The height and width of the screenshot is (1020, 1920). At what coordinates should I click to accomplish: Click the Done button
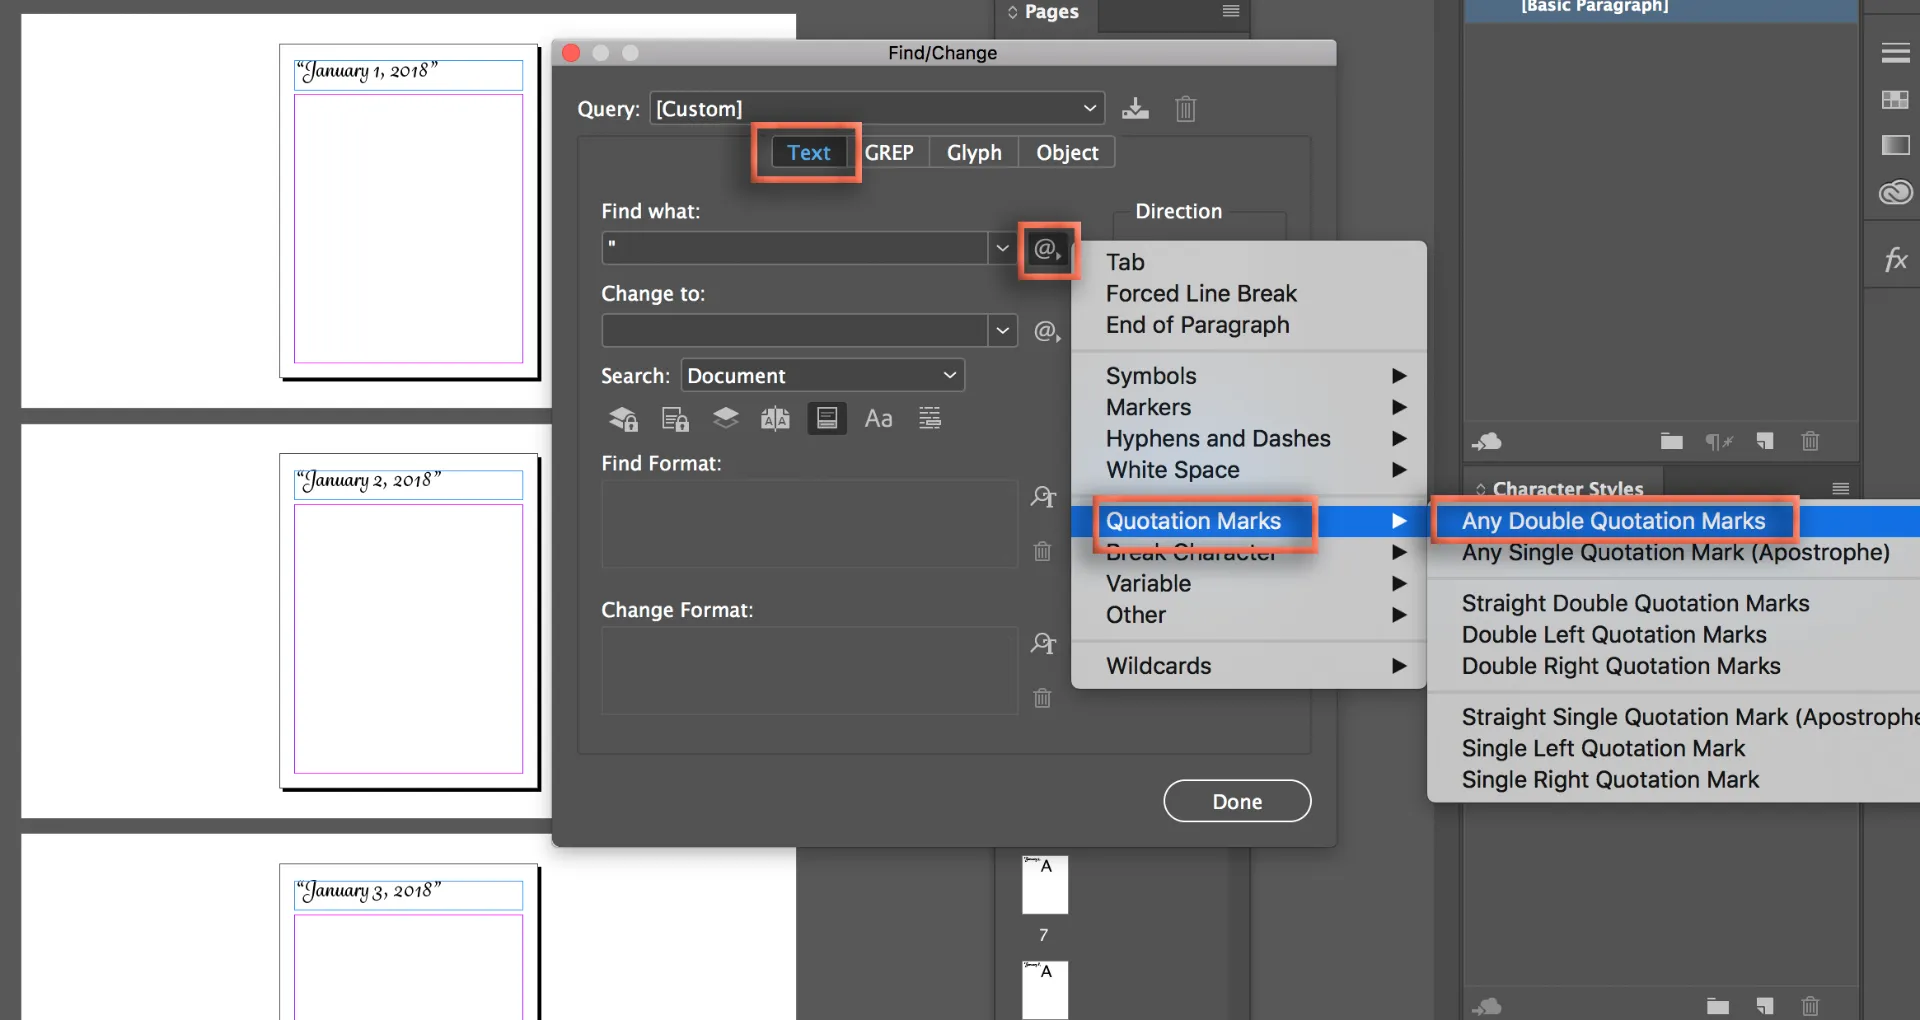pyautogui.click(x=1237, y=800)
